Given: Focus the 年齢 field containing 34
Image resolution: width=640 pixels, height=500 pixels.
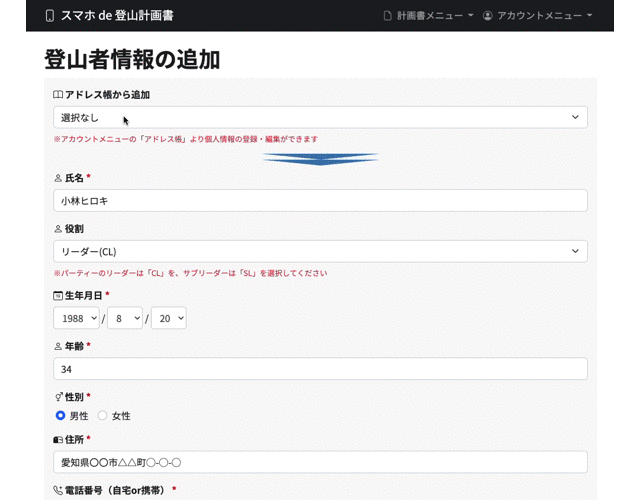Looking at the screenshot, I should point(320,369).
